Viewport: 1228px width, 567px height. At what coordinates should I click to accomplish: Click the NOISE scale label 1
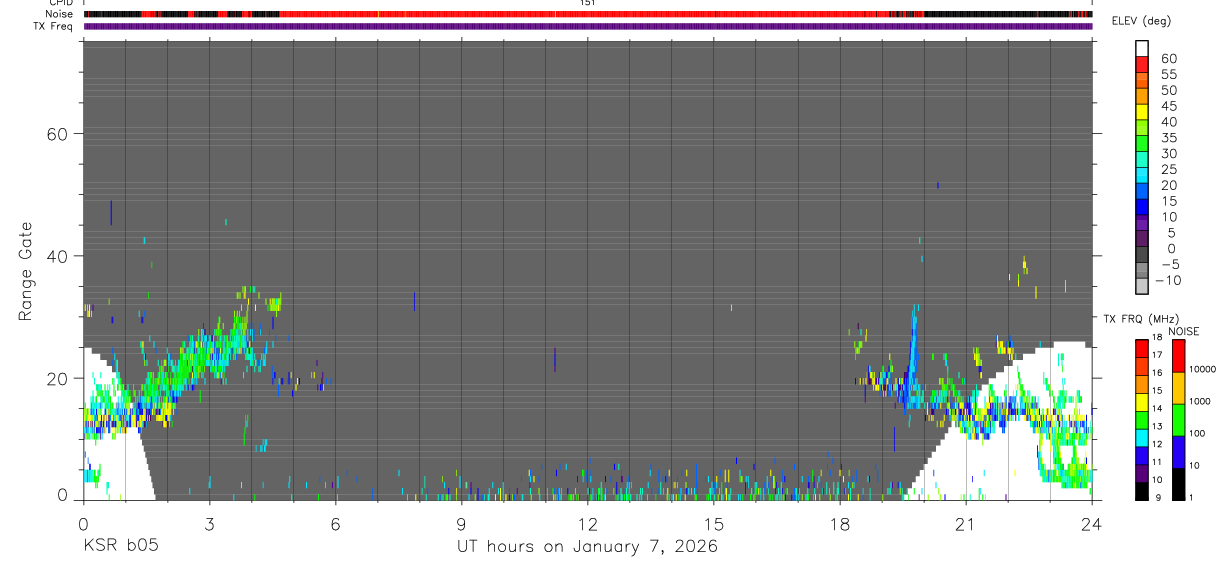point(1191,498)
